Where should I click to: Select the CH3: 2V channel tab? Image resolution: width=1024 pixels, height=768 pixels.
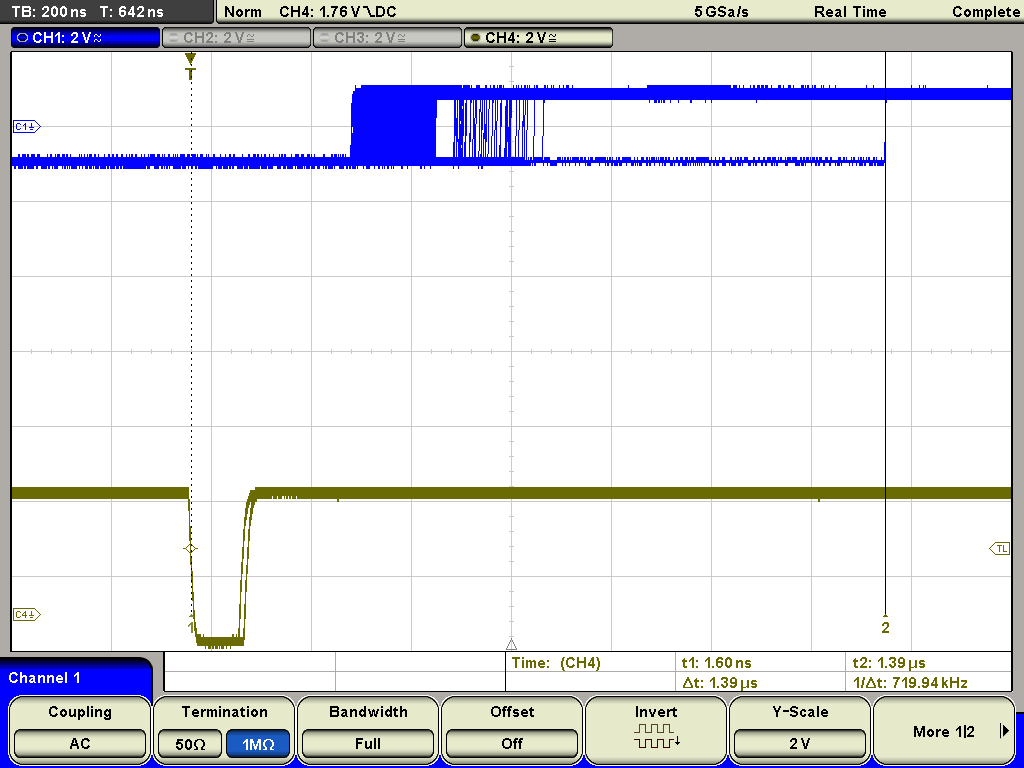pyautogui.click(x=387, y=38)
